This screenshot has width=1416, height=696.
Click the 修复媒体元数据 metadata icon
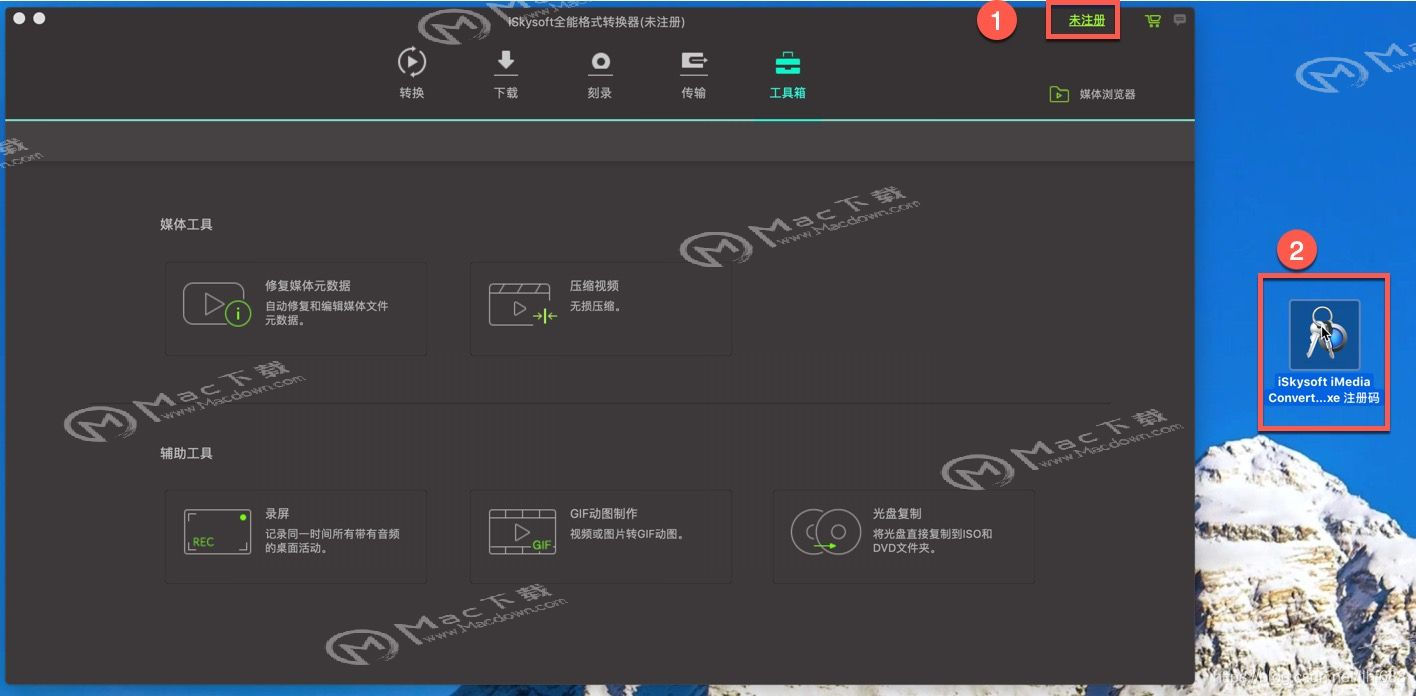pos(216,305)
